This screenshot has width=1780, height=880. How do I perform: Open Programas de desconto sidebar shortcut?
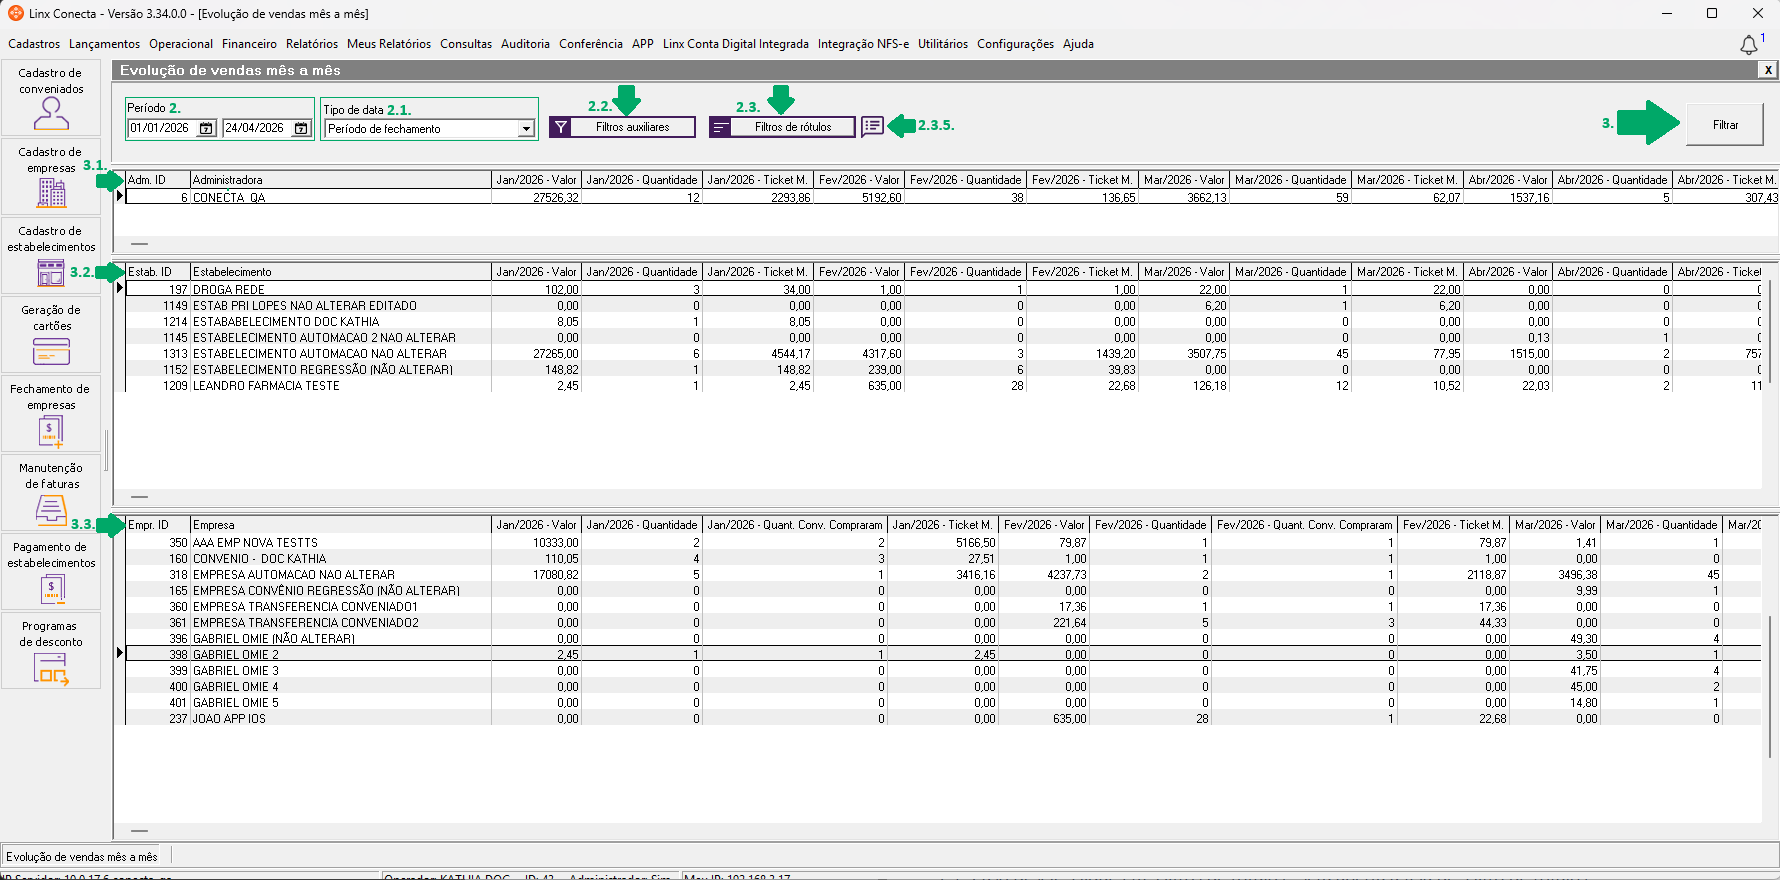[51, 651]
